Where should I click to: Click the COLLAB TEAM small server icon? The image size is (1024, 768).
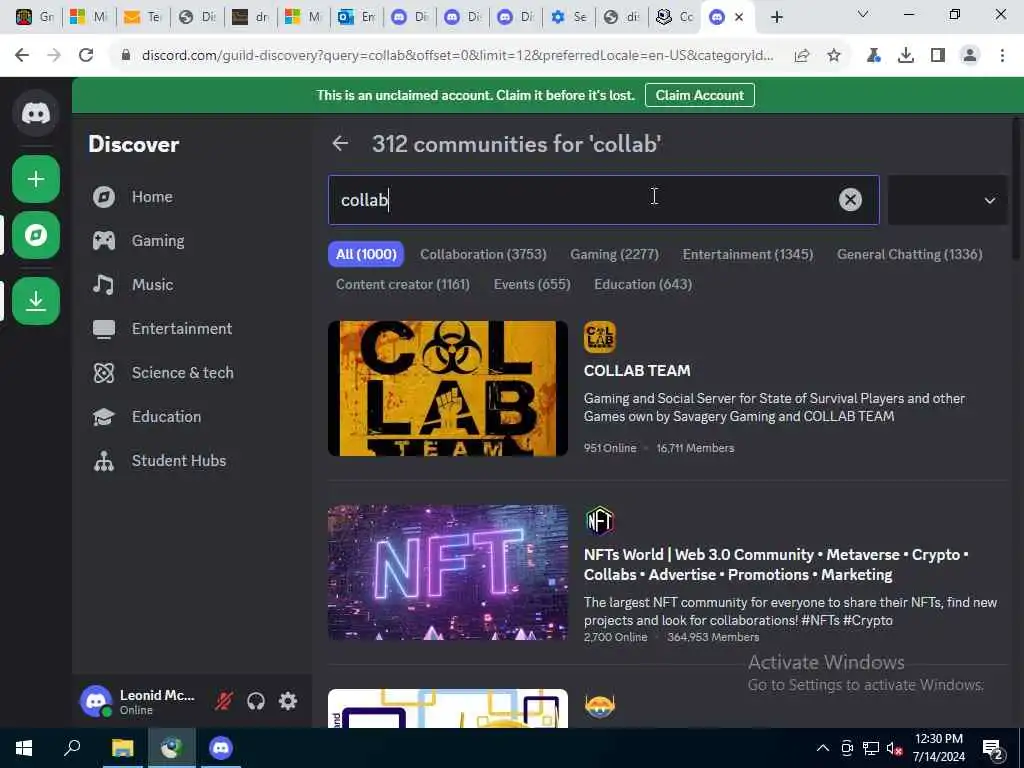600,337
